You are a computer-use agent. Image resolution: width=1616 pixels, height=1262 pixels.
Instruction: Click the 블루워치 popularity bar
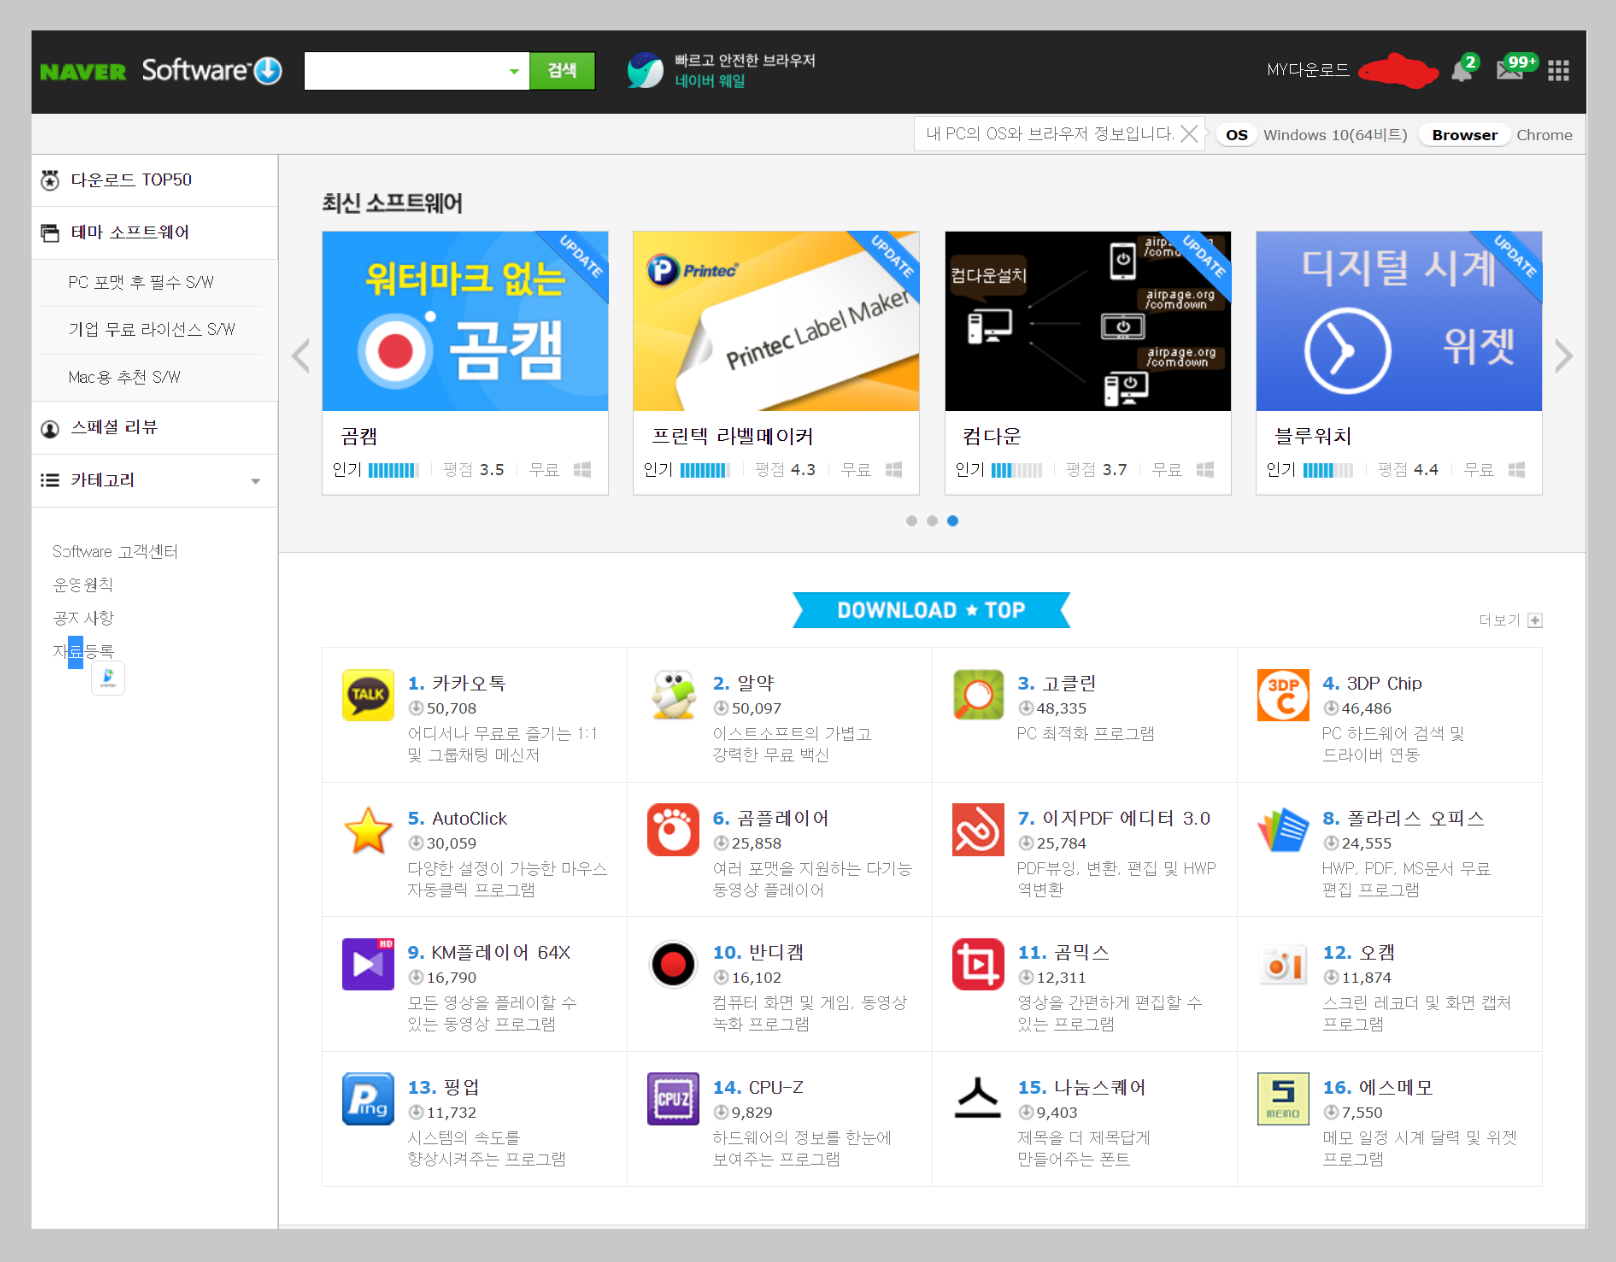pos(1328,470)
